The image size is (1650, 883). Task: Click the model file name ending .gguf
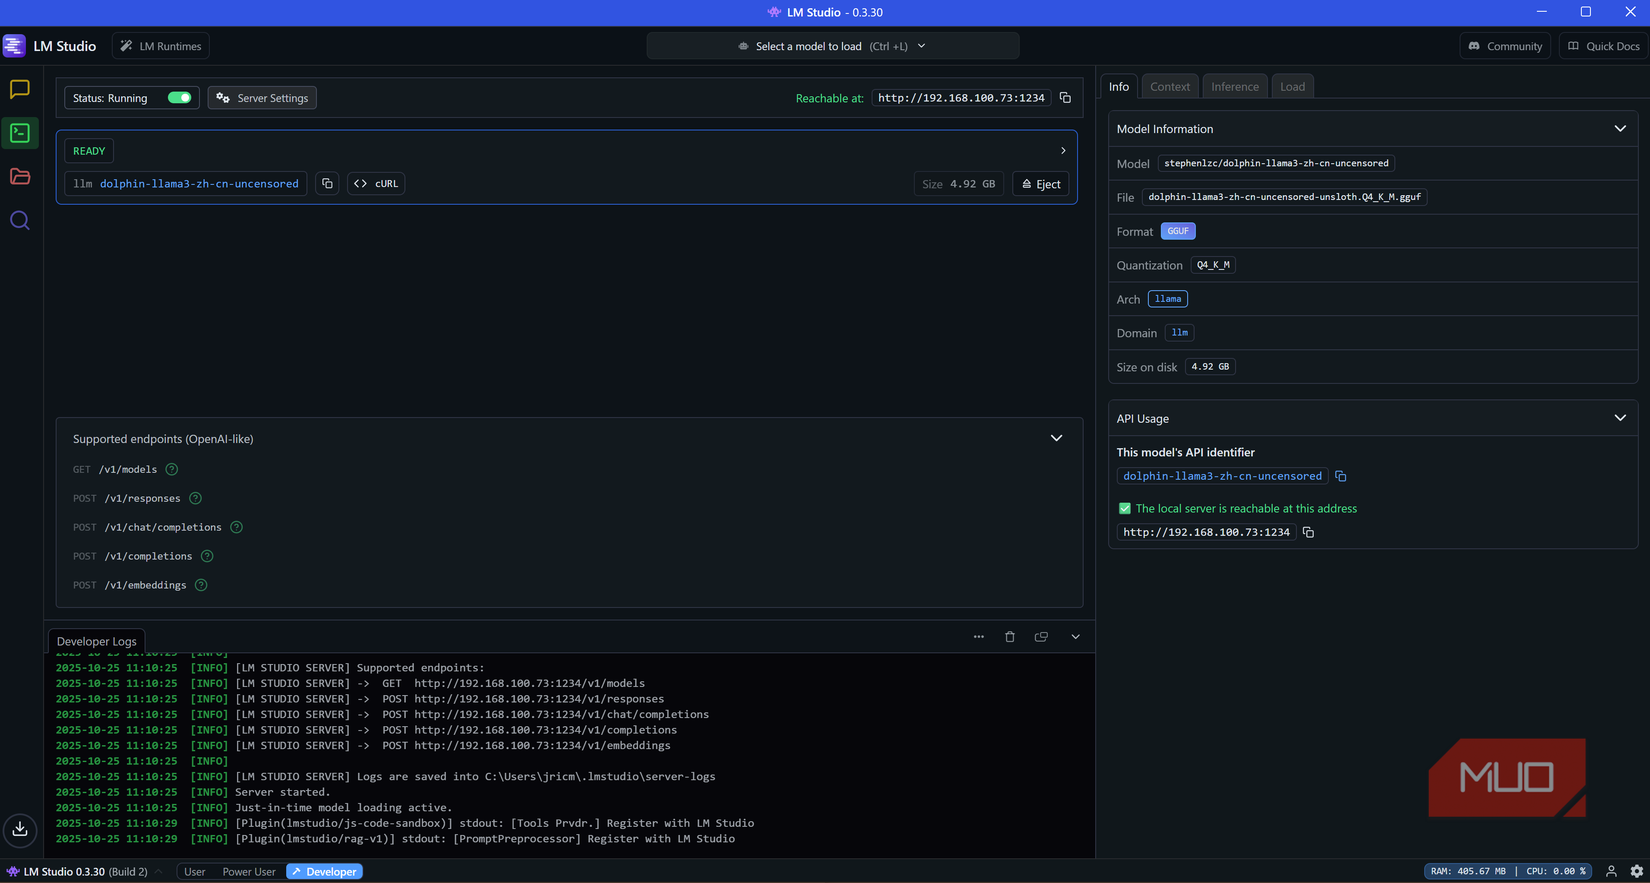(x=1284, y=197)
